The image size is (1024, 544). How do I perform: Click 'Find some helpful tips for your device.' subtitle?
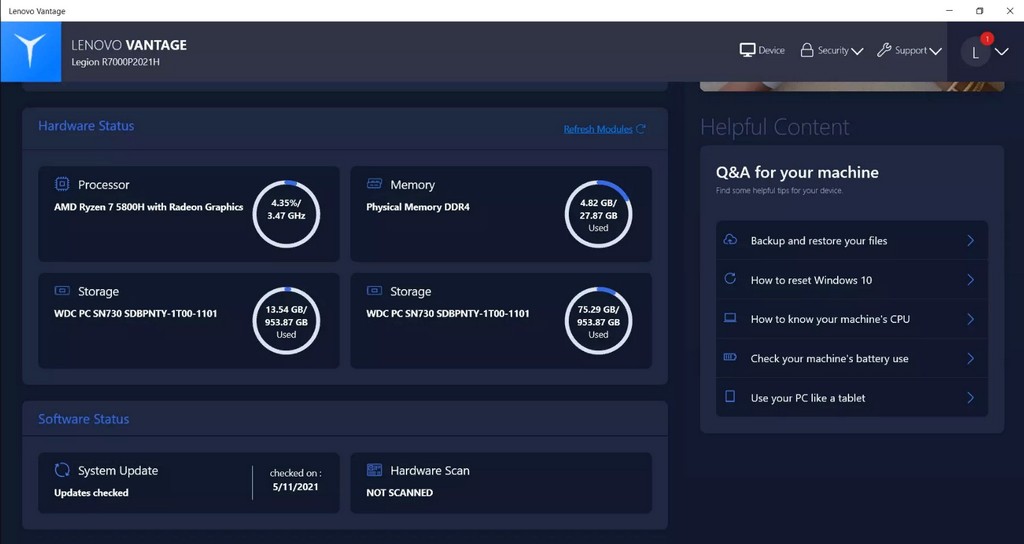tap(779, 191)
